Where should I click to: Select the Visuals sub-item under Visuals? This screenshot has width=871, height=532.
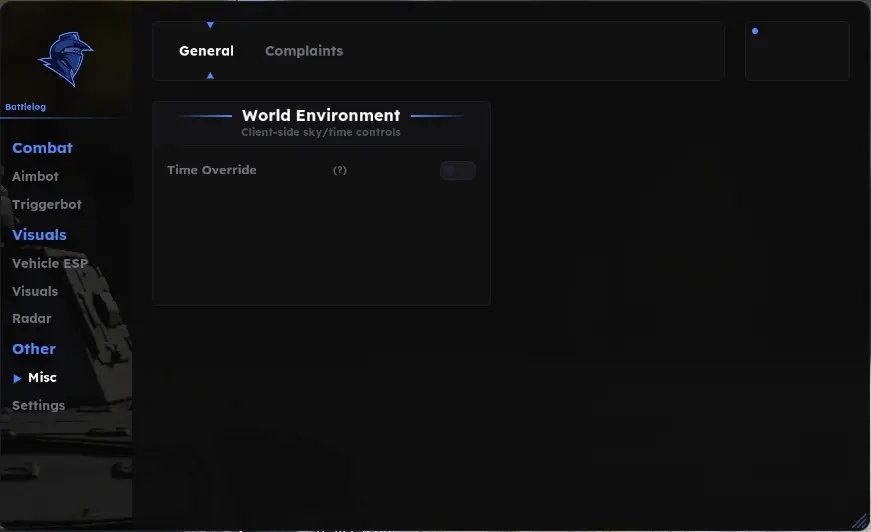(x=35, y=291)
